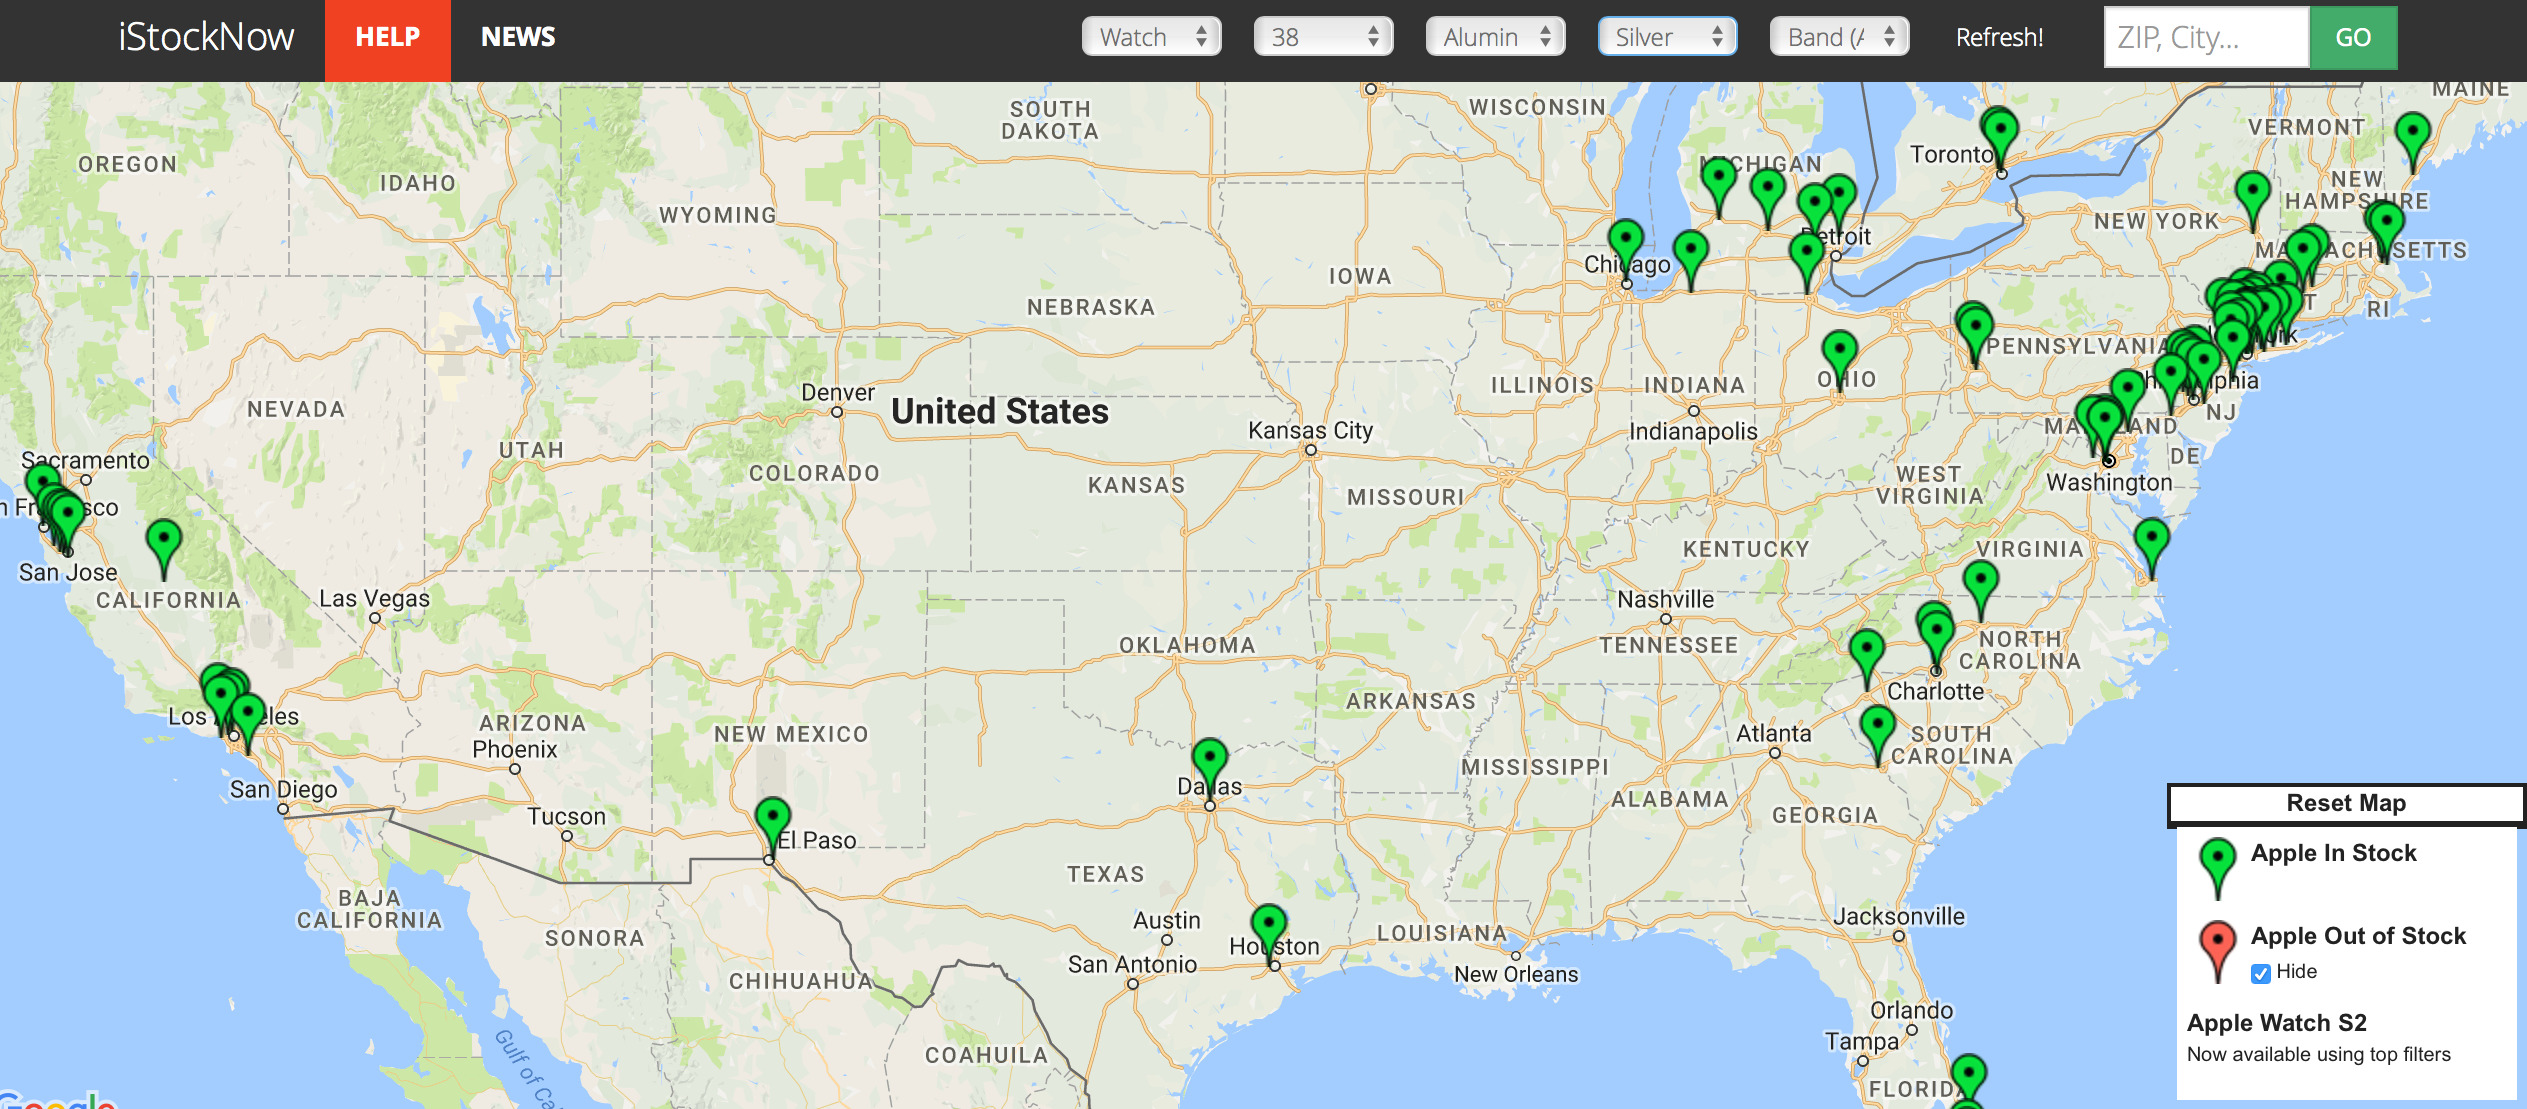Click the ZIP, City search field
This screenshot has height=1109, width=2527.
pyautogui.click(x=2206, y=38)
